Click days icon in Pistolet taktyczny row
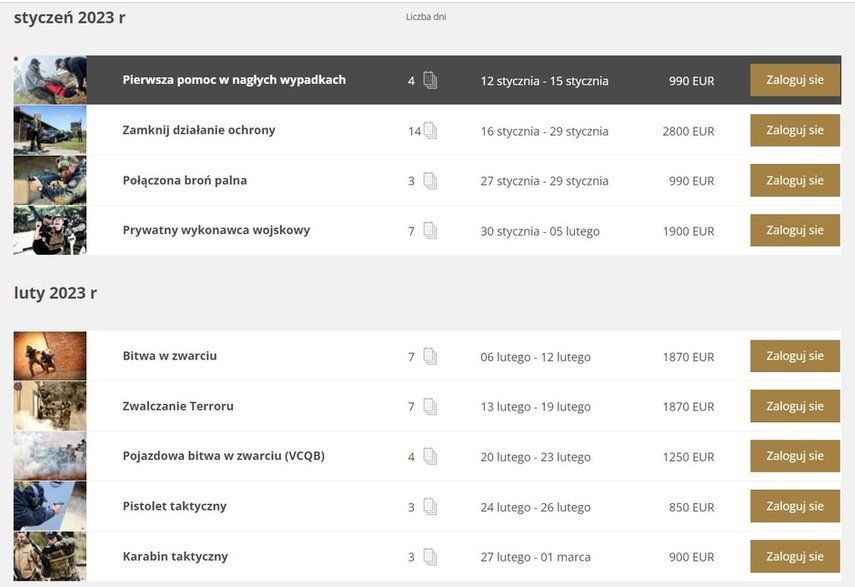The image size is (855, 587). pyautogui.click(x=430, y=507)
